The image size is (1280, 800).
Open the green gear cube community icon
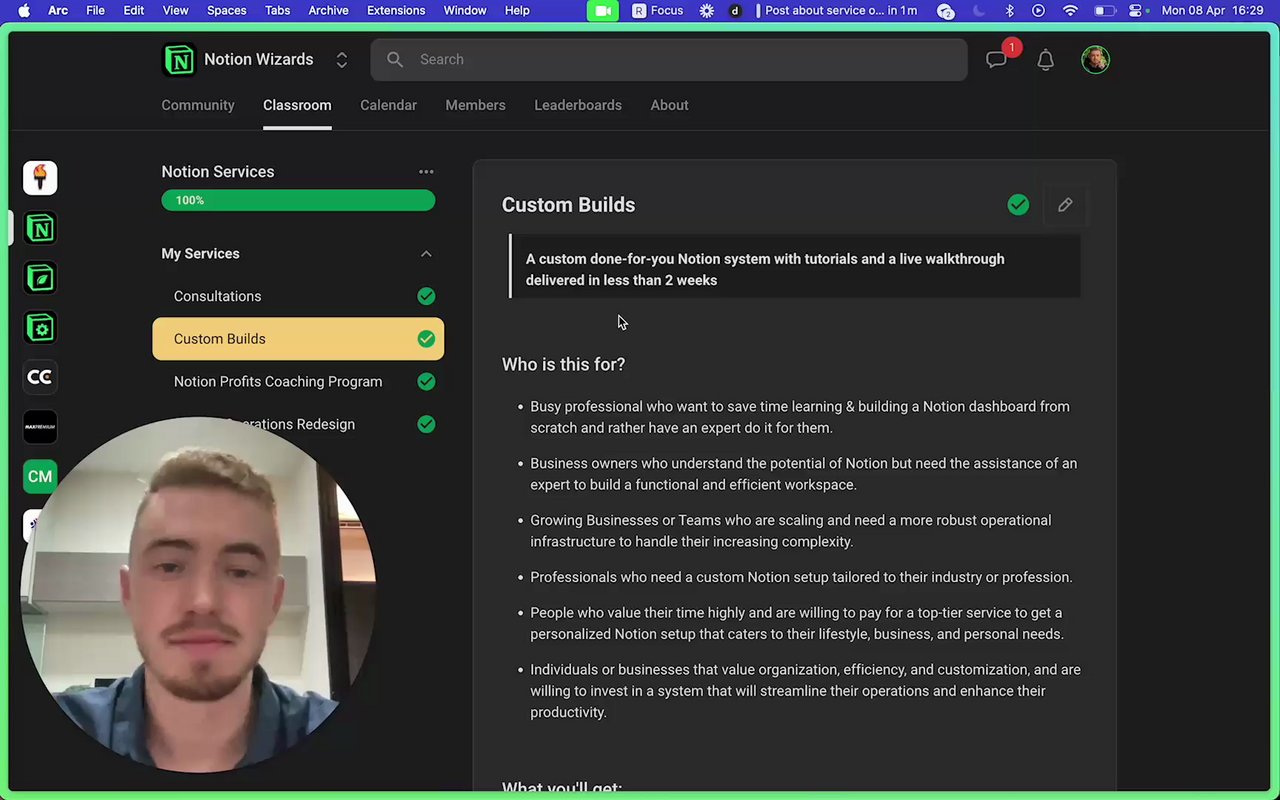(40, 328)
